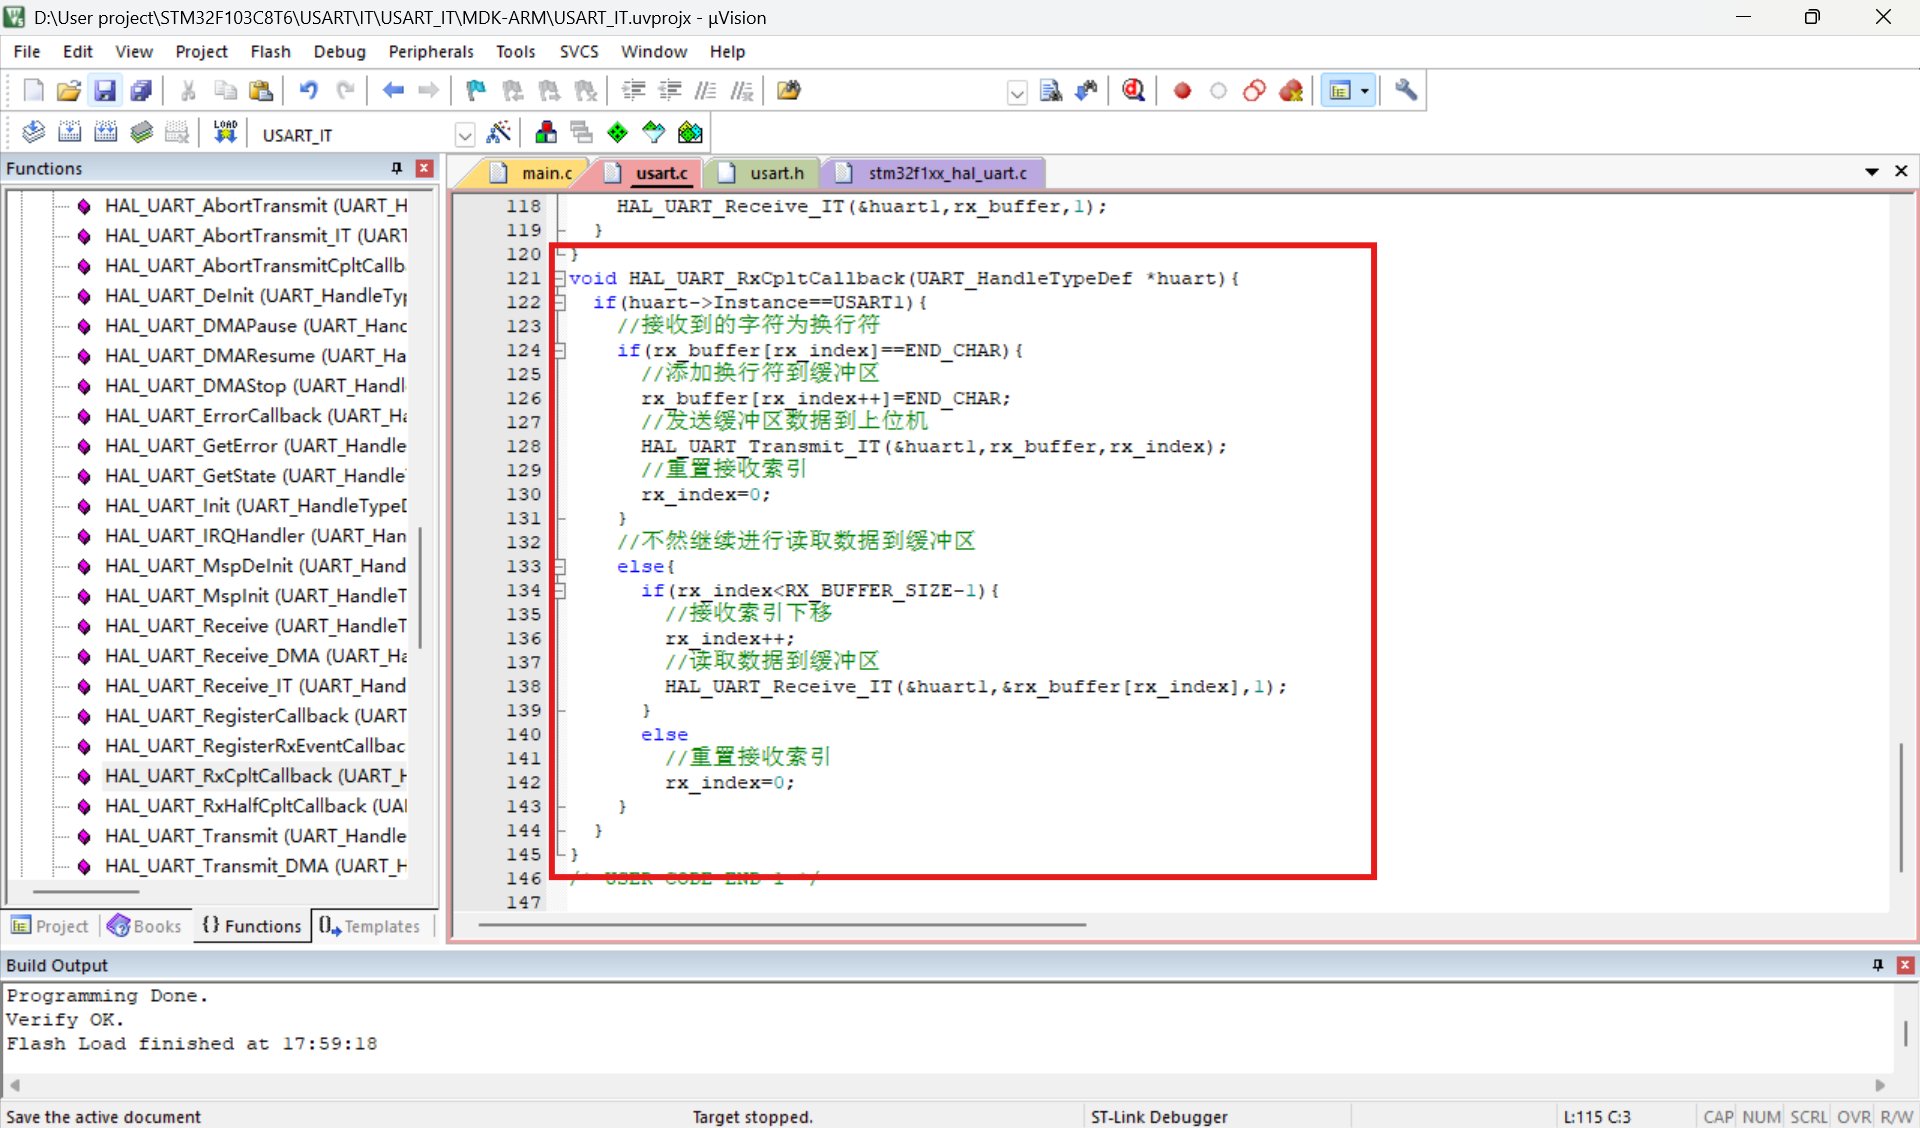Open Options for Target wand icon
Screen dimensions: 1920x1128
pyautogui.click(x=498, y=132)
